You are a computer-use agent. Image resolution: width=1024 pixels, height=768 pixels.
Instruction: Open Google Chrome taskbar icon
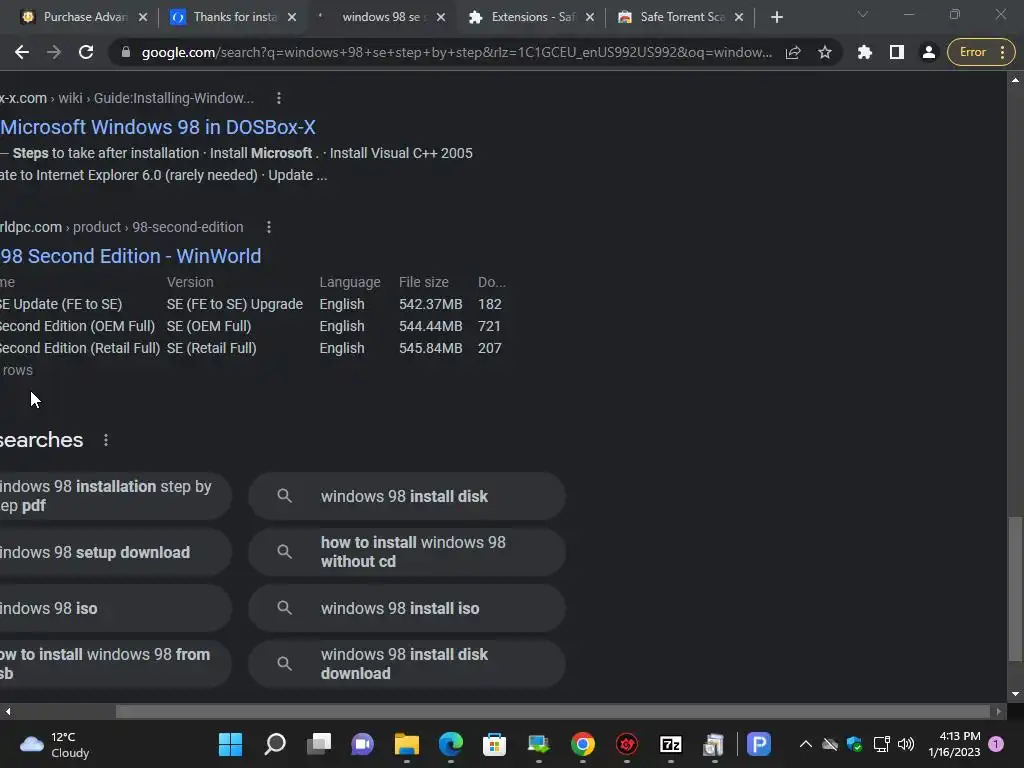(x=583, y=744)
